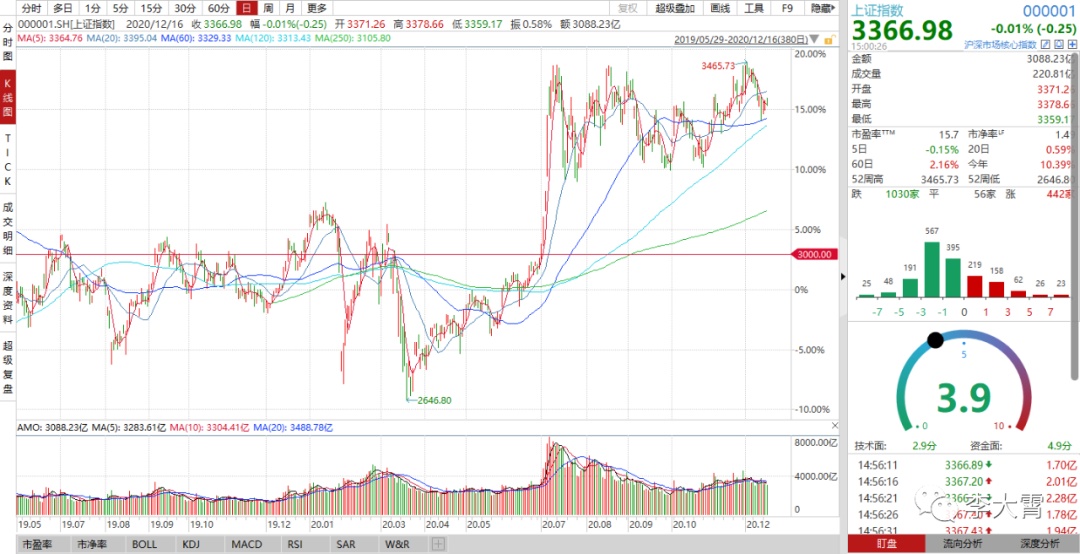Click the MA(250) legend label
Viewport: 1080px width, 554px height.
pos(353,38)
